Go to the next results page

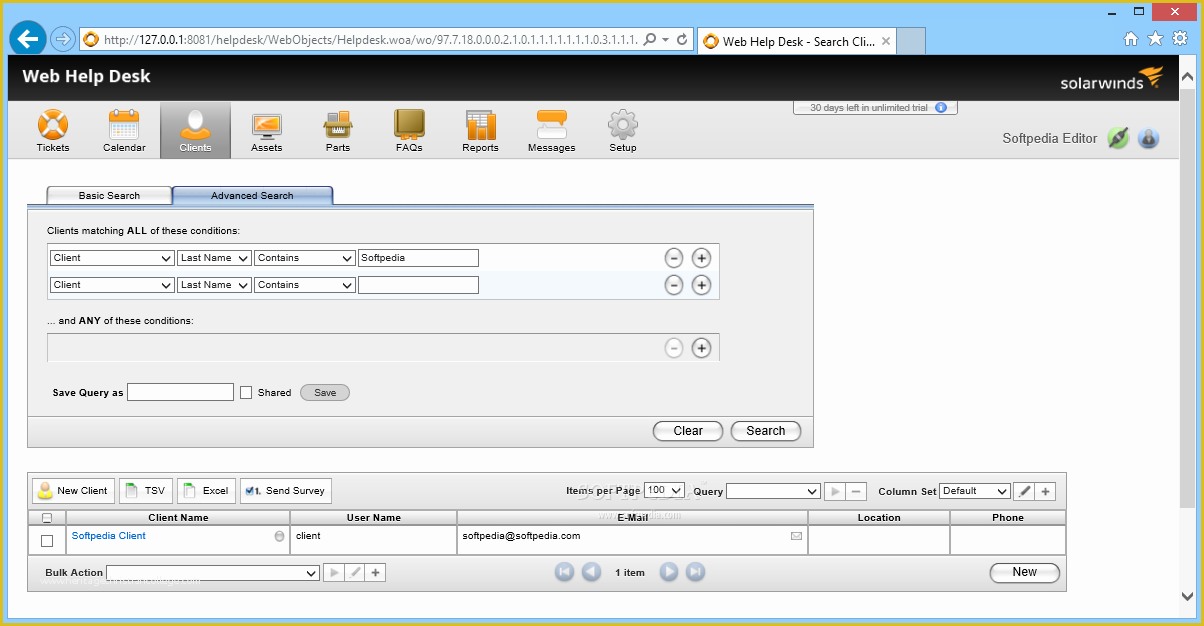tap(669, 572)
